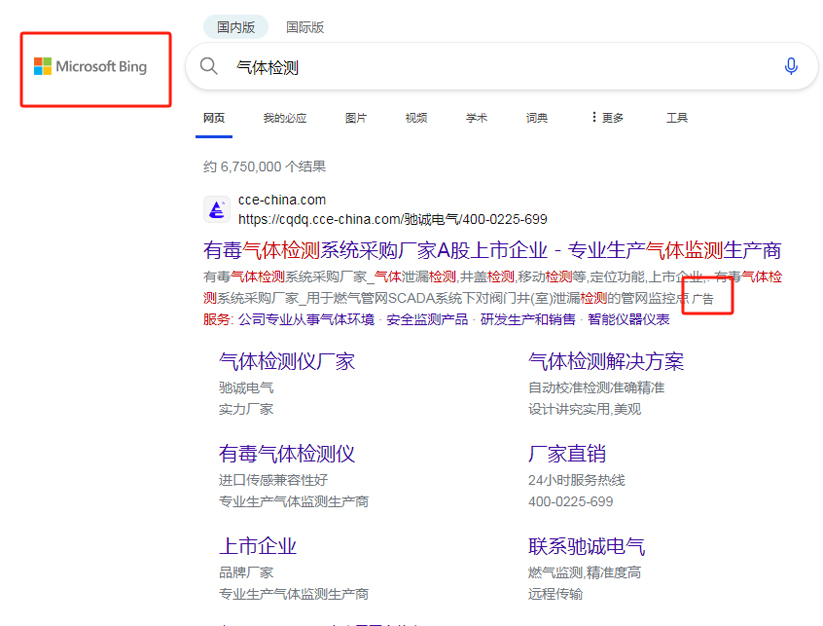
Task: Click the Microsoft Bing logo
Action: click(x=90, y=67)
